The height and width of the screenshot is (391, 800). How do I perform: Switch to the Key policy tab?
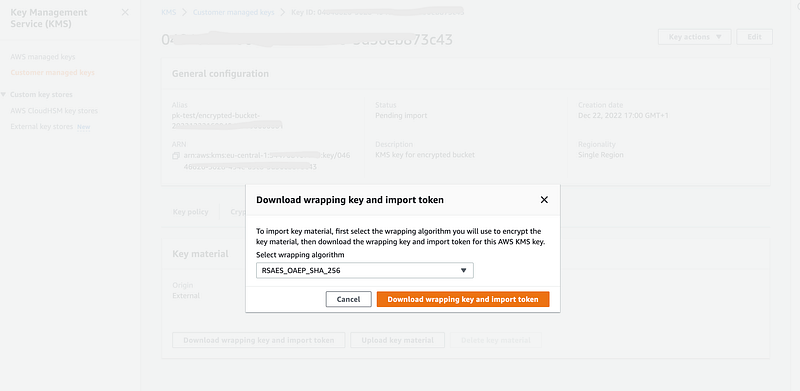coord(190,212)
